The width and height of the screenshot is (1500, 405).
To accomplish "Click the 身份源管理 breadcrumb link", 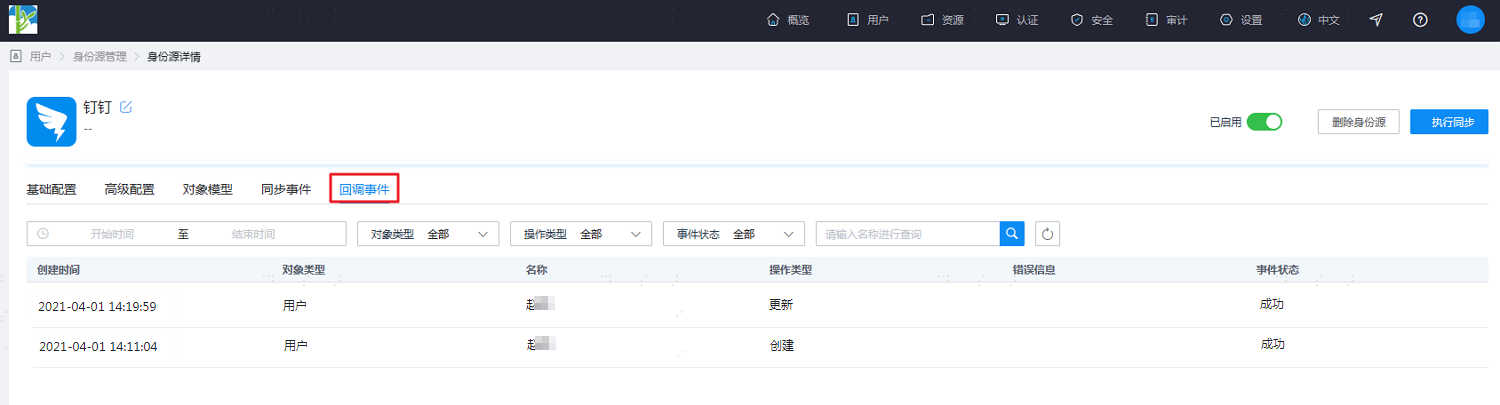I will coord(100,57).
